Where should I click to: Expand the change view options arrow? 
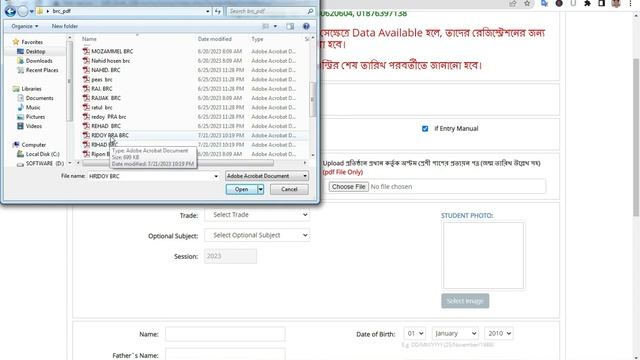(x=275, y=26)
